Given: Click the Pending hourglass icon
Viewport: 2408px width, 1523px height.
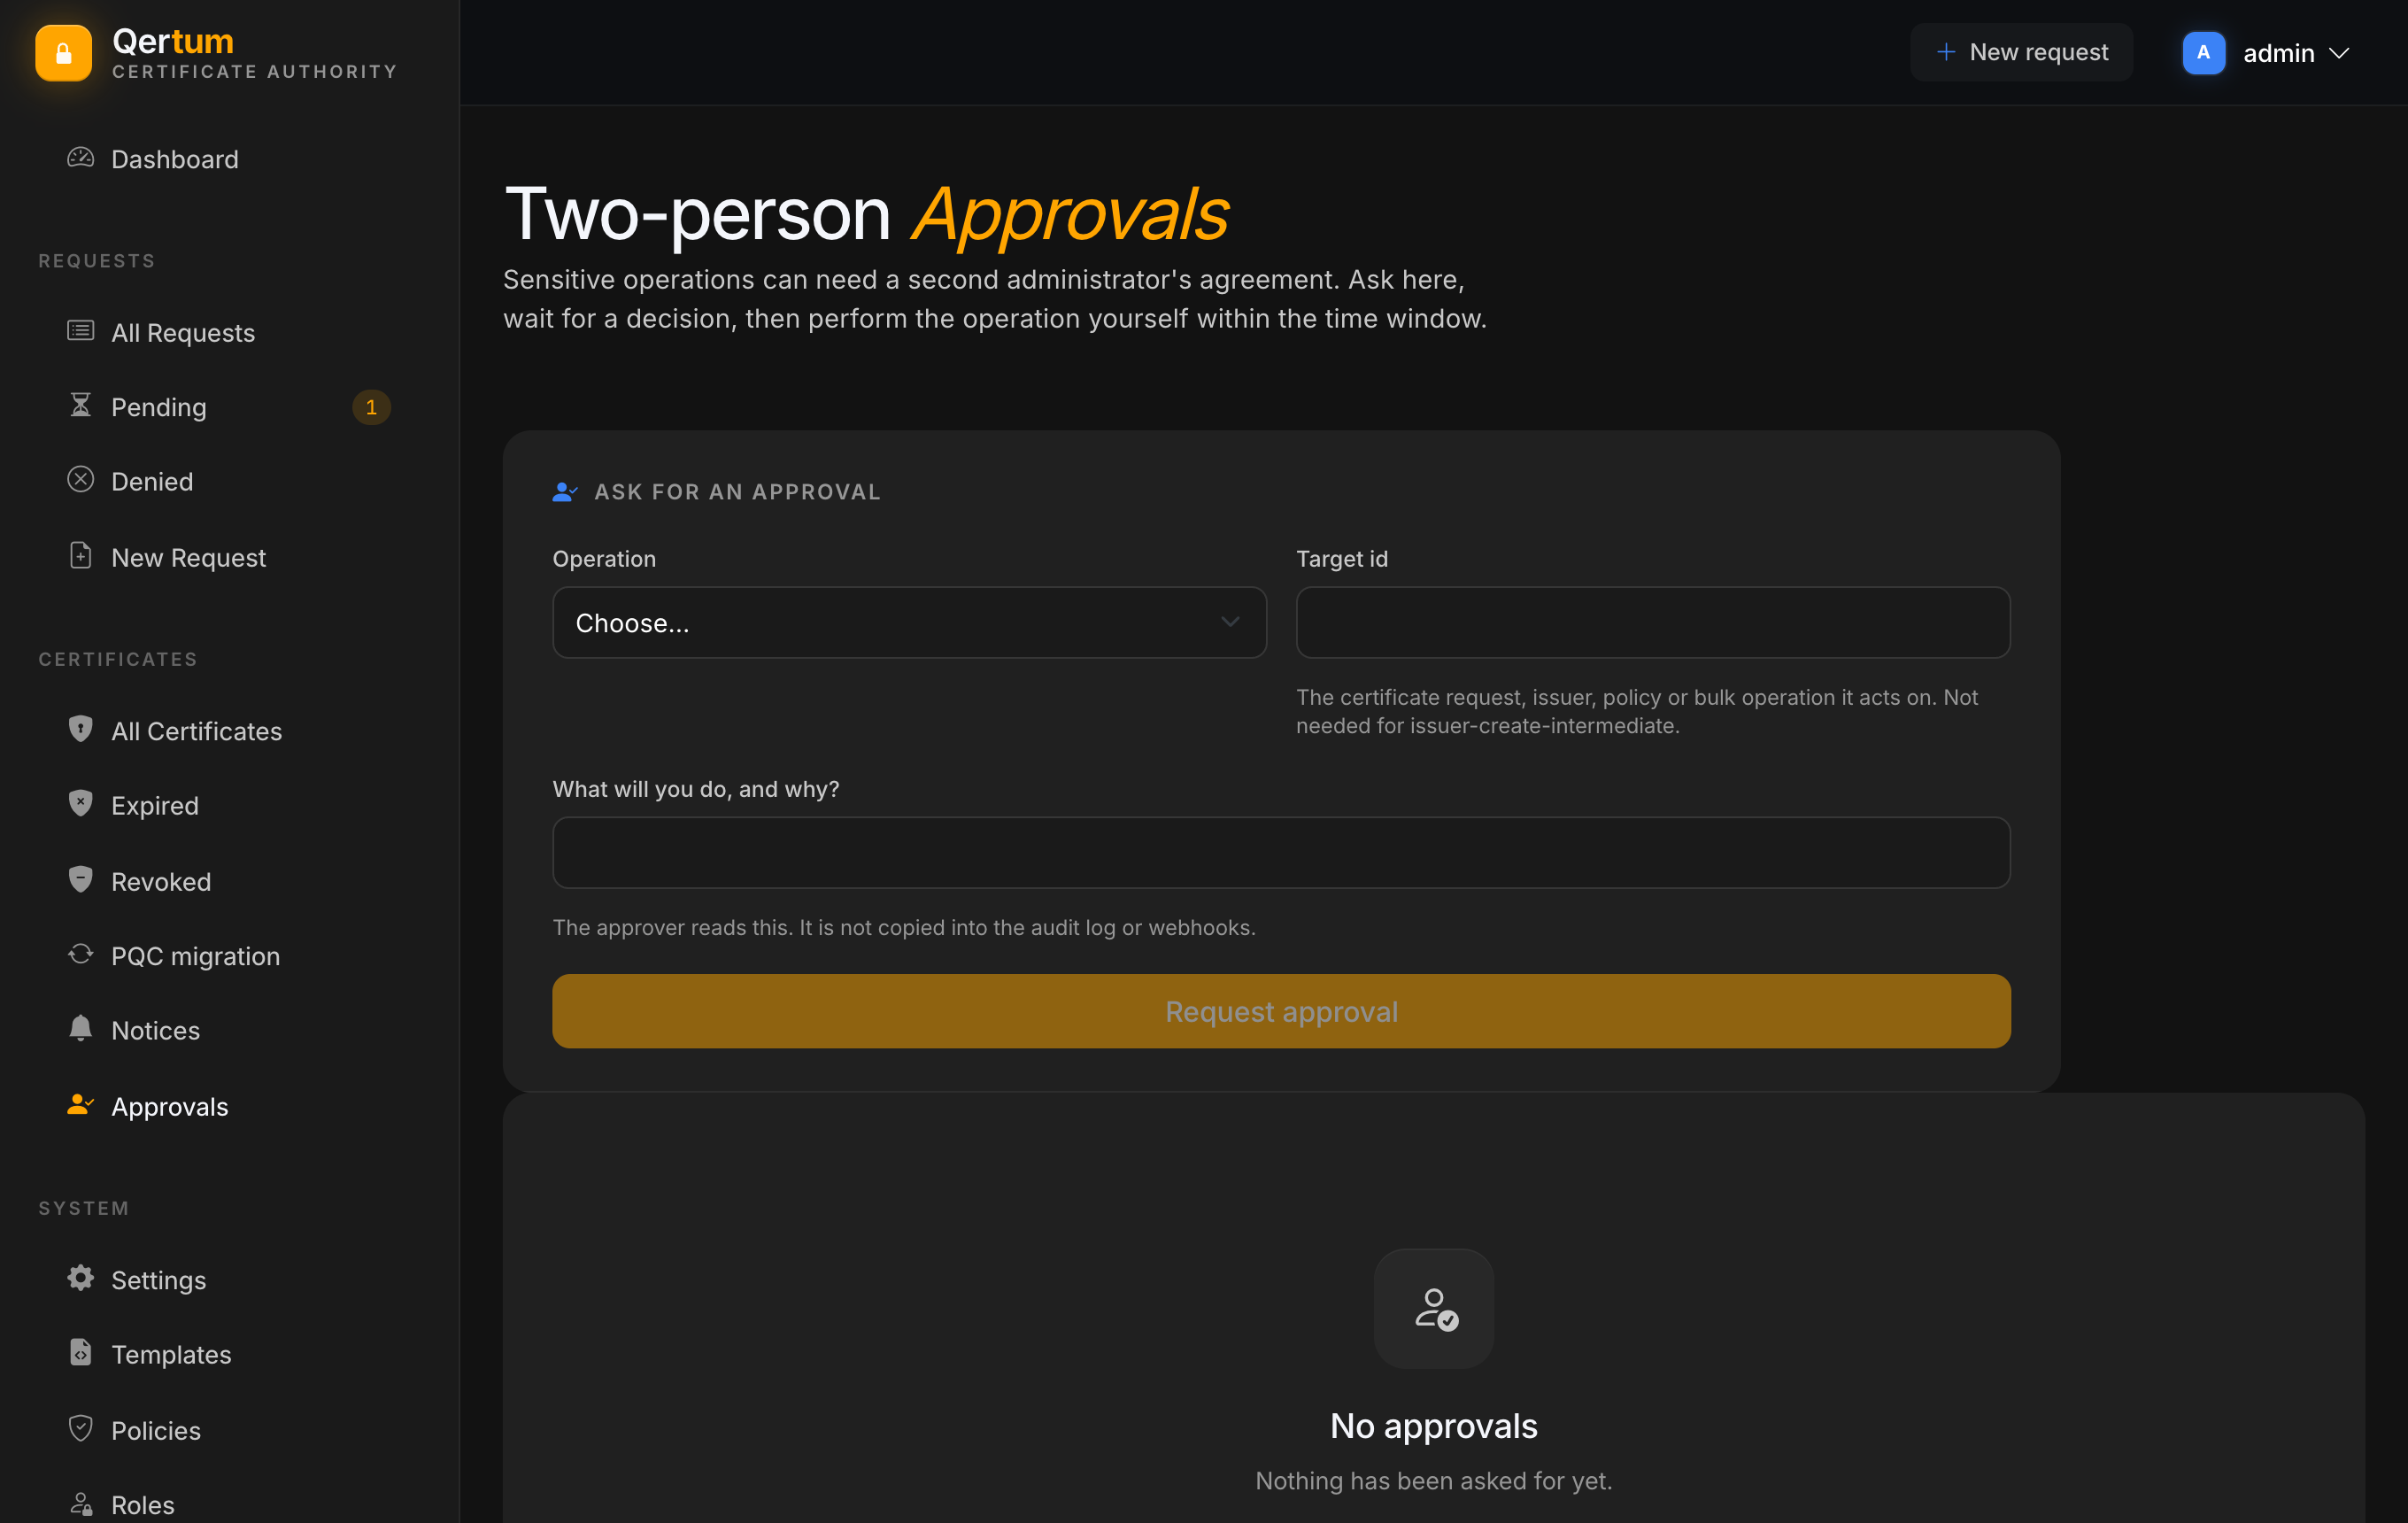Looking at the screenshot, I should tap(80, 405).
